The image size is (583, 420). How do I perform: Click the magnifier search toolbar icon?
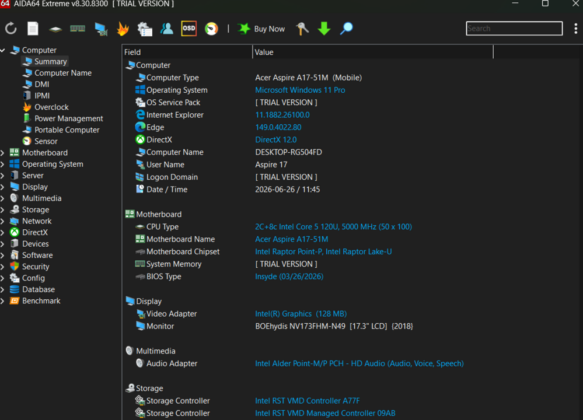pos(346,29)
